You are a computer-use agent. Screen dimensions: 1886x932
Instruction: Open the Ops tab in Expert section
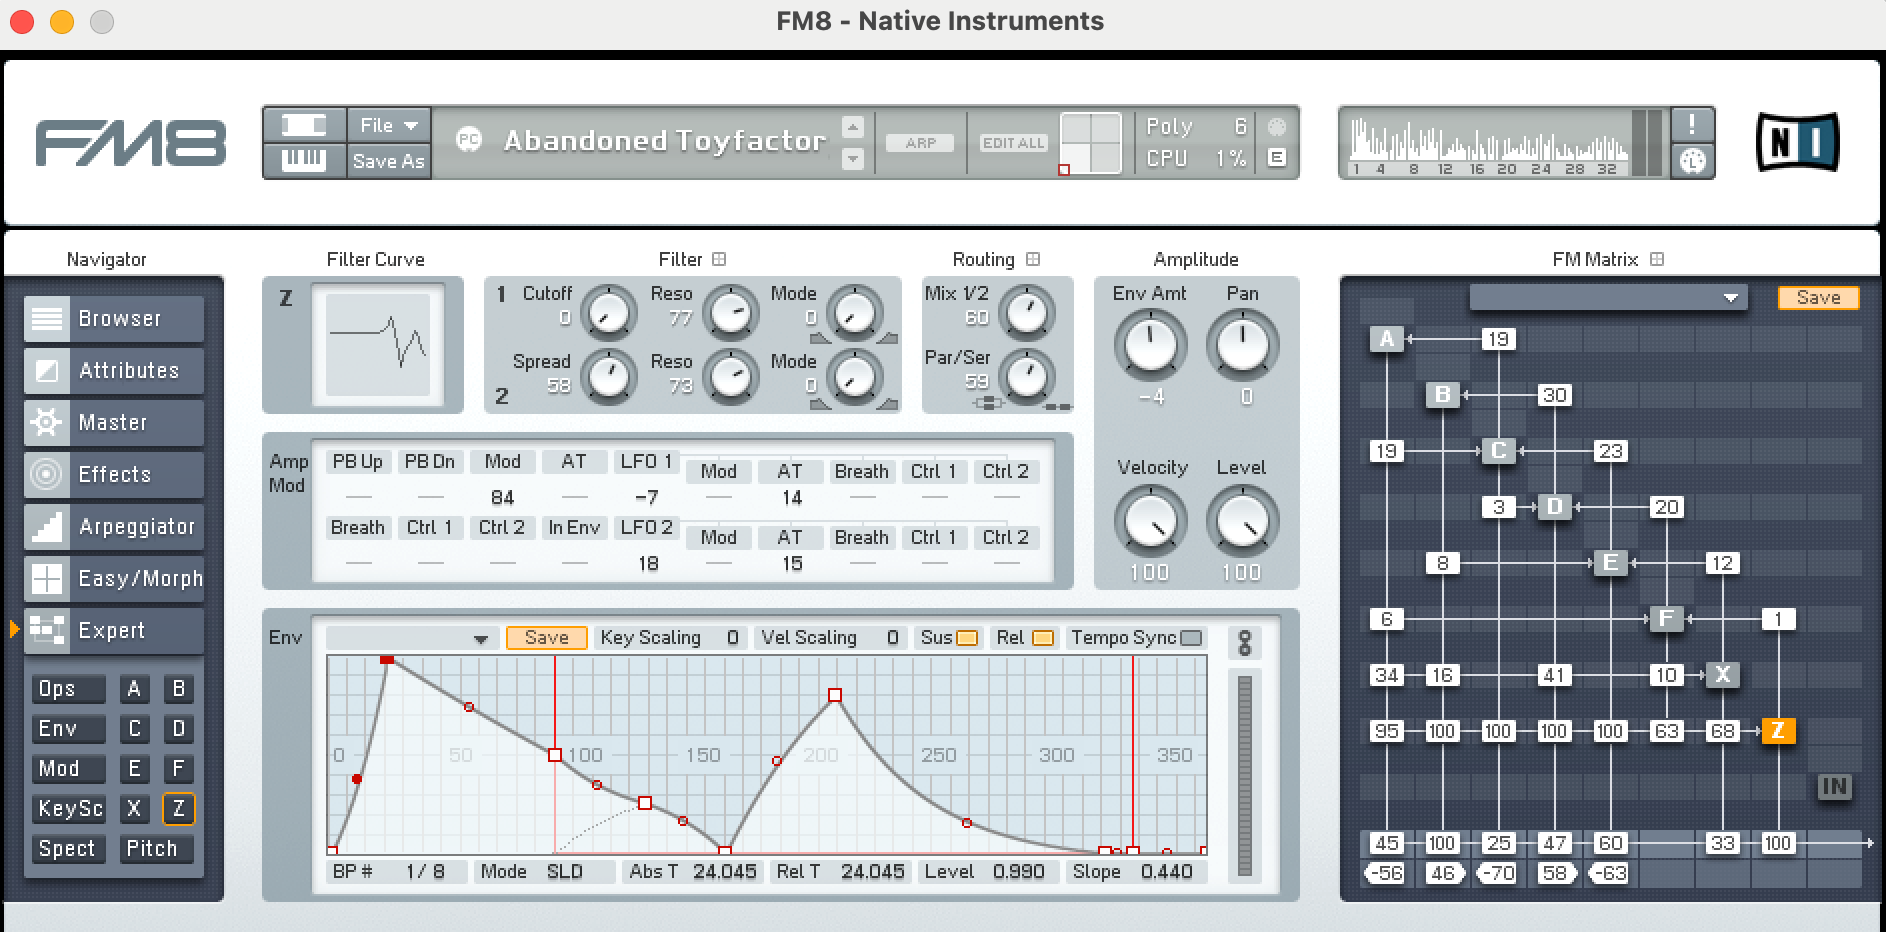pyautogui.click(x=68, y=689)
